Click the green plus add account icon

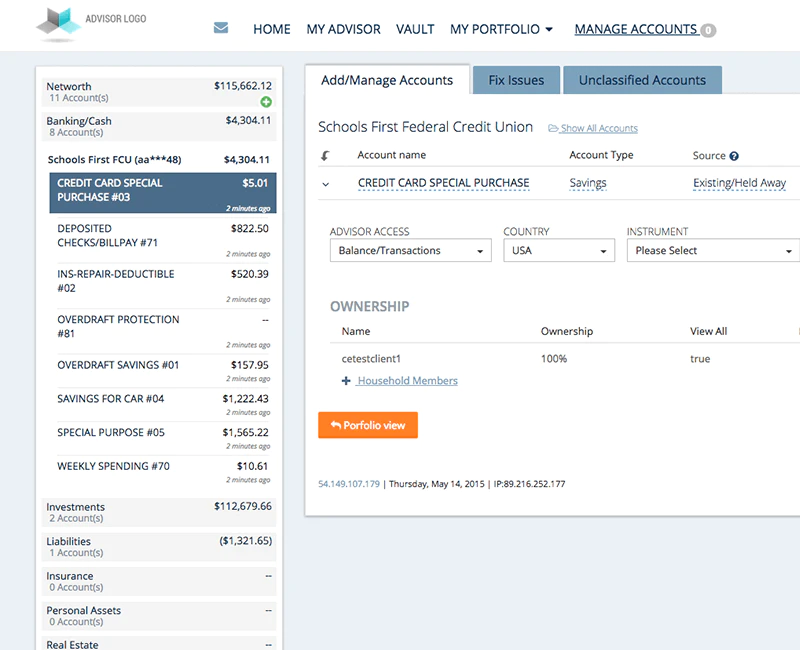(x=266, y=102)
